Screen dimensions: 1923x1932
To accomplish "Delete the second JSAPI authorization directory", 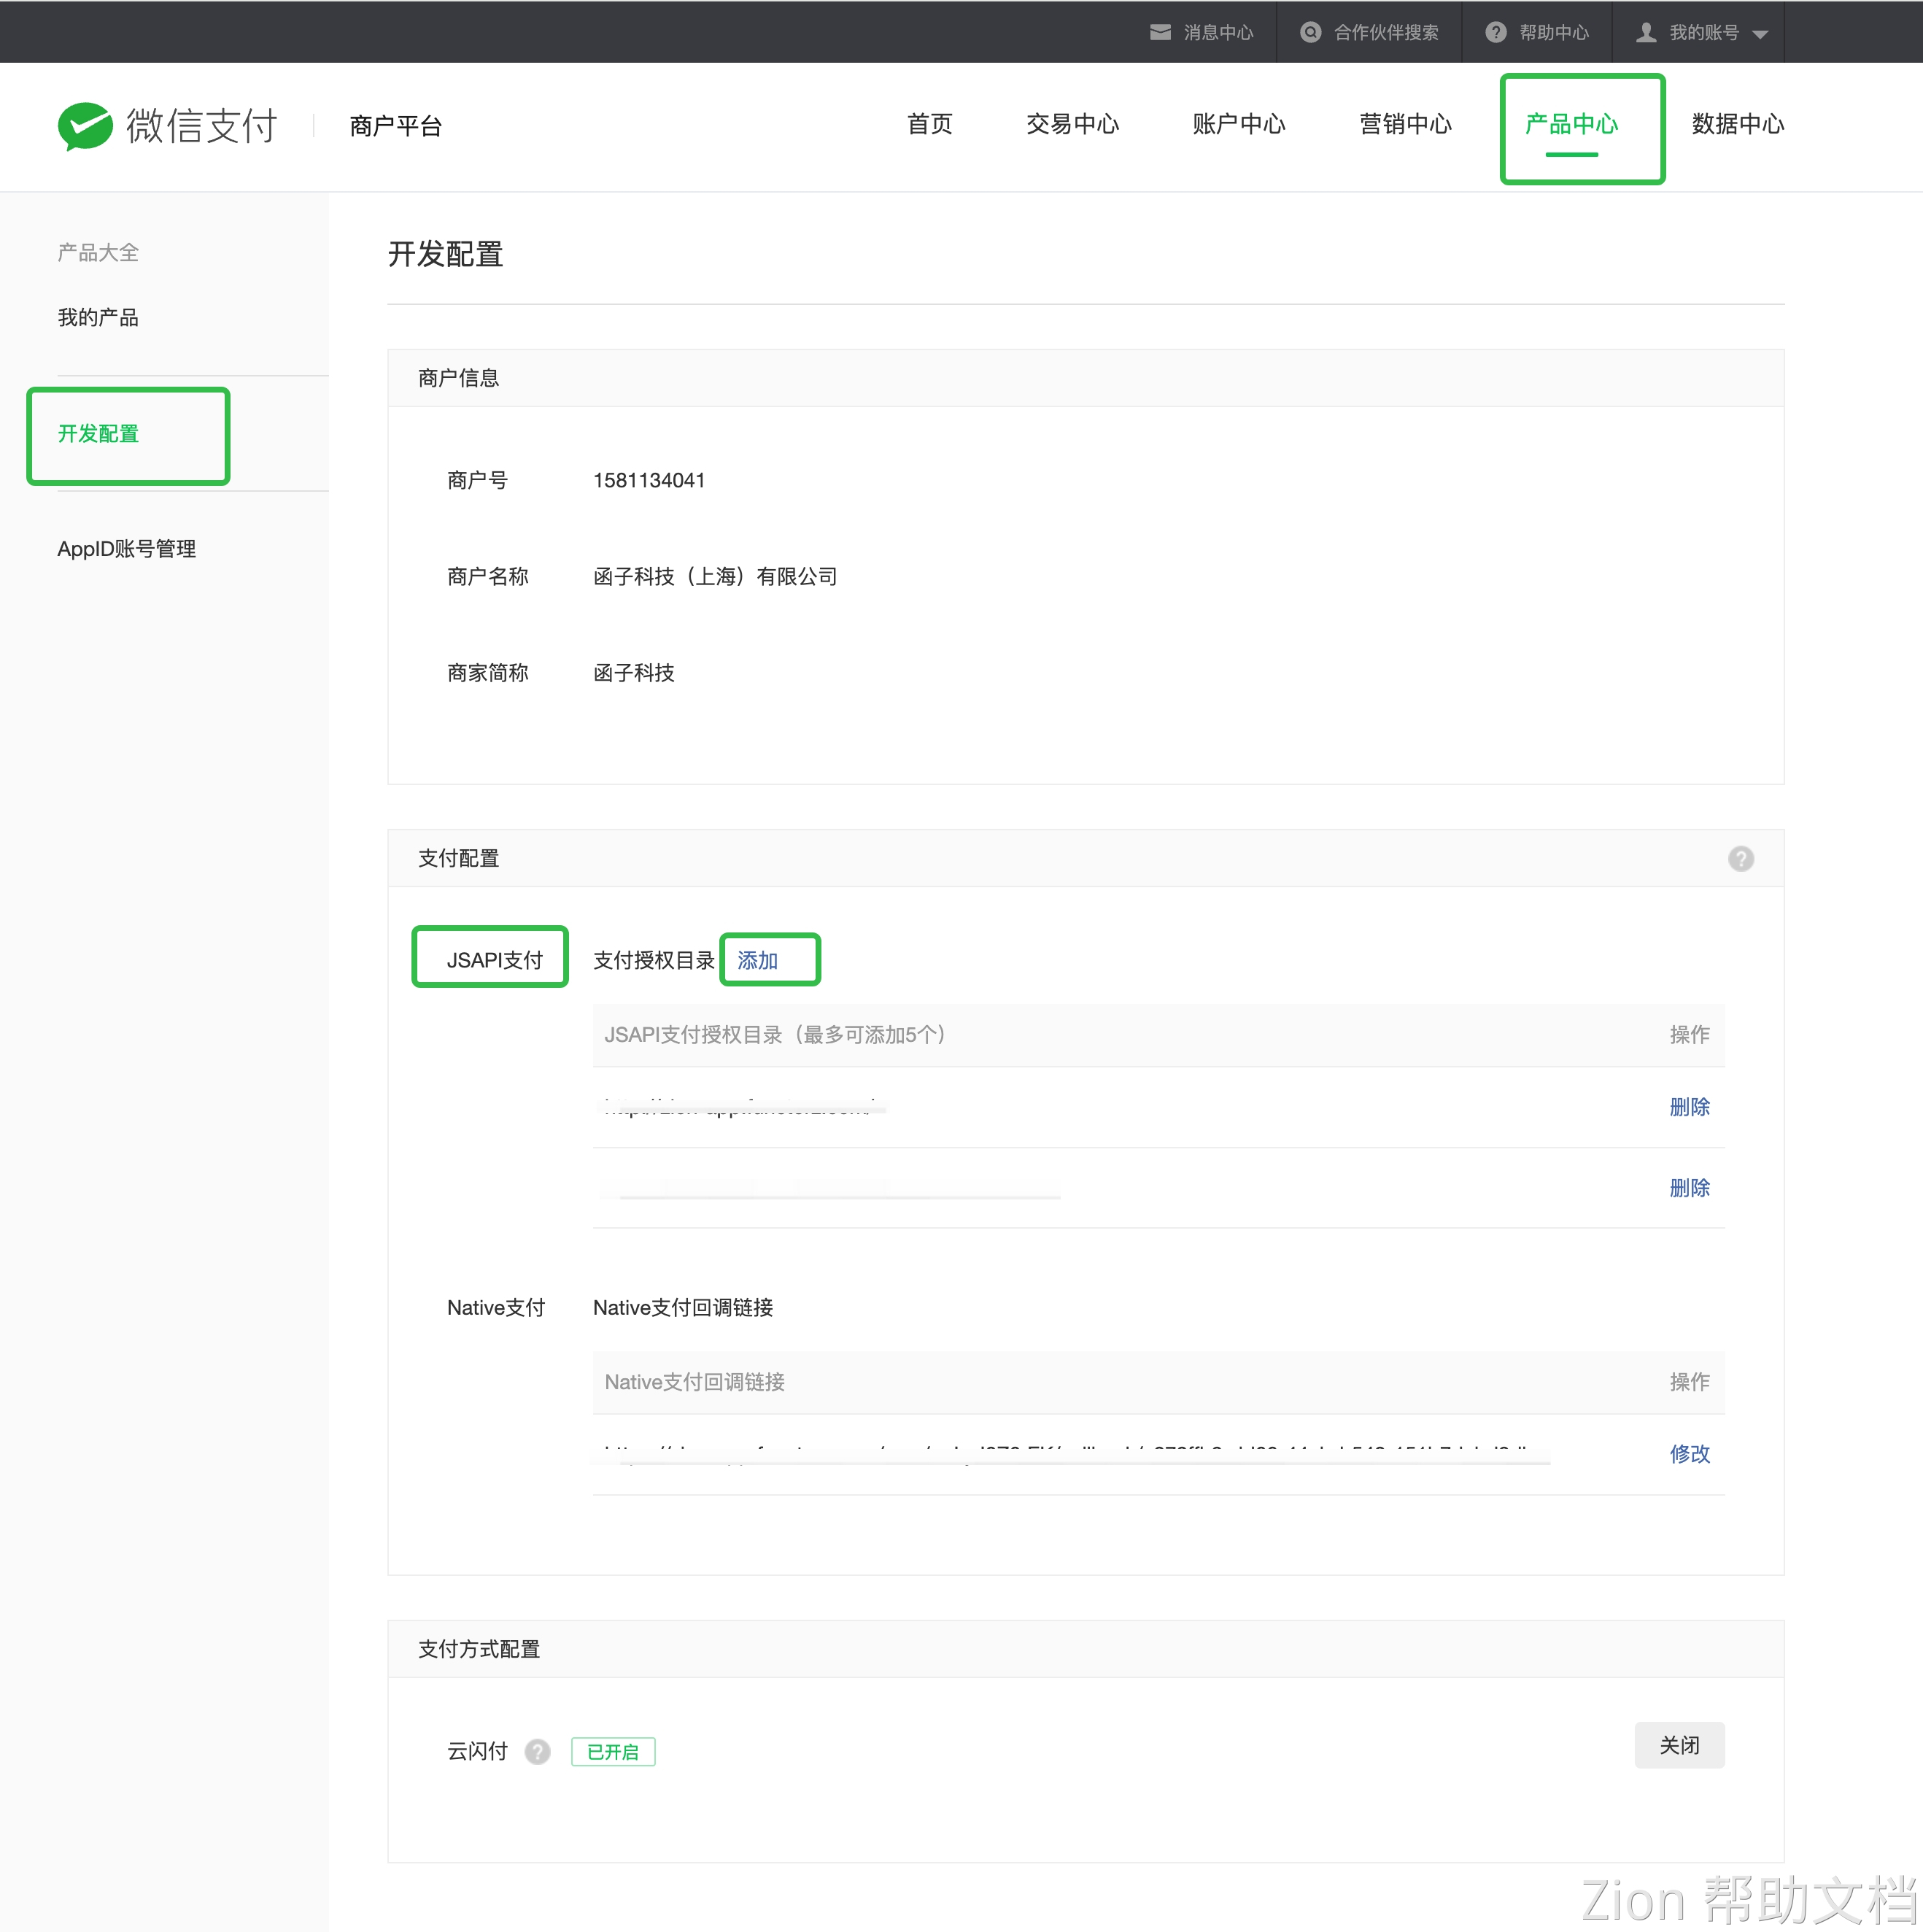I will point(1689,1187).
